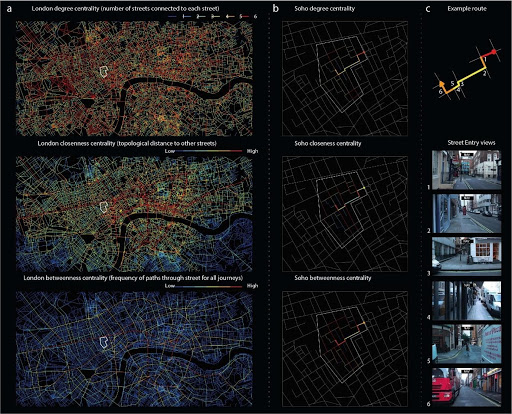This screenshot has width=512, height=414.
Task: Select the "Soho closeness centrality" heading
Action: coord(328,143)
